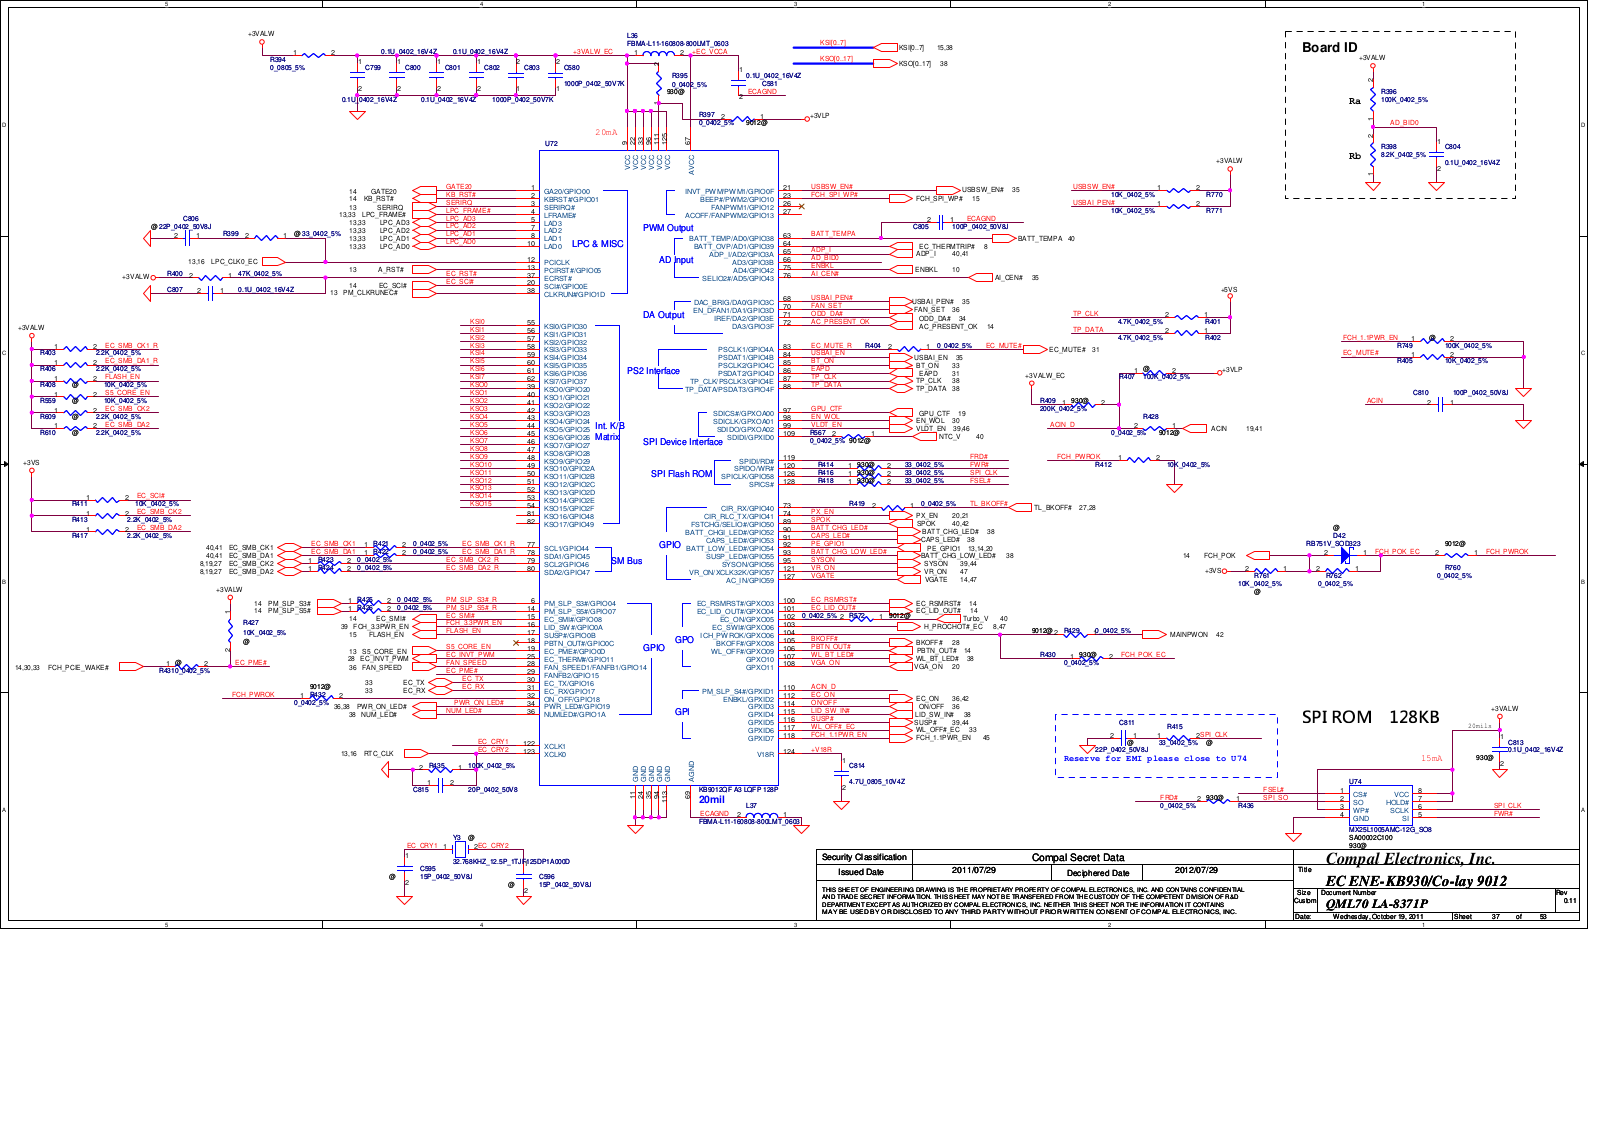The image size is (1600, 1131).
Task: Click the "+V18R" power net label
Action: 821,749
